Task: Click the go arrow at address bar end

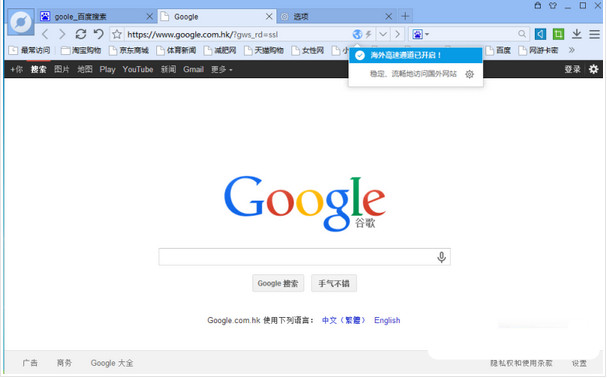Action: tap(397, 34)
